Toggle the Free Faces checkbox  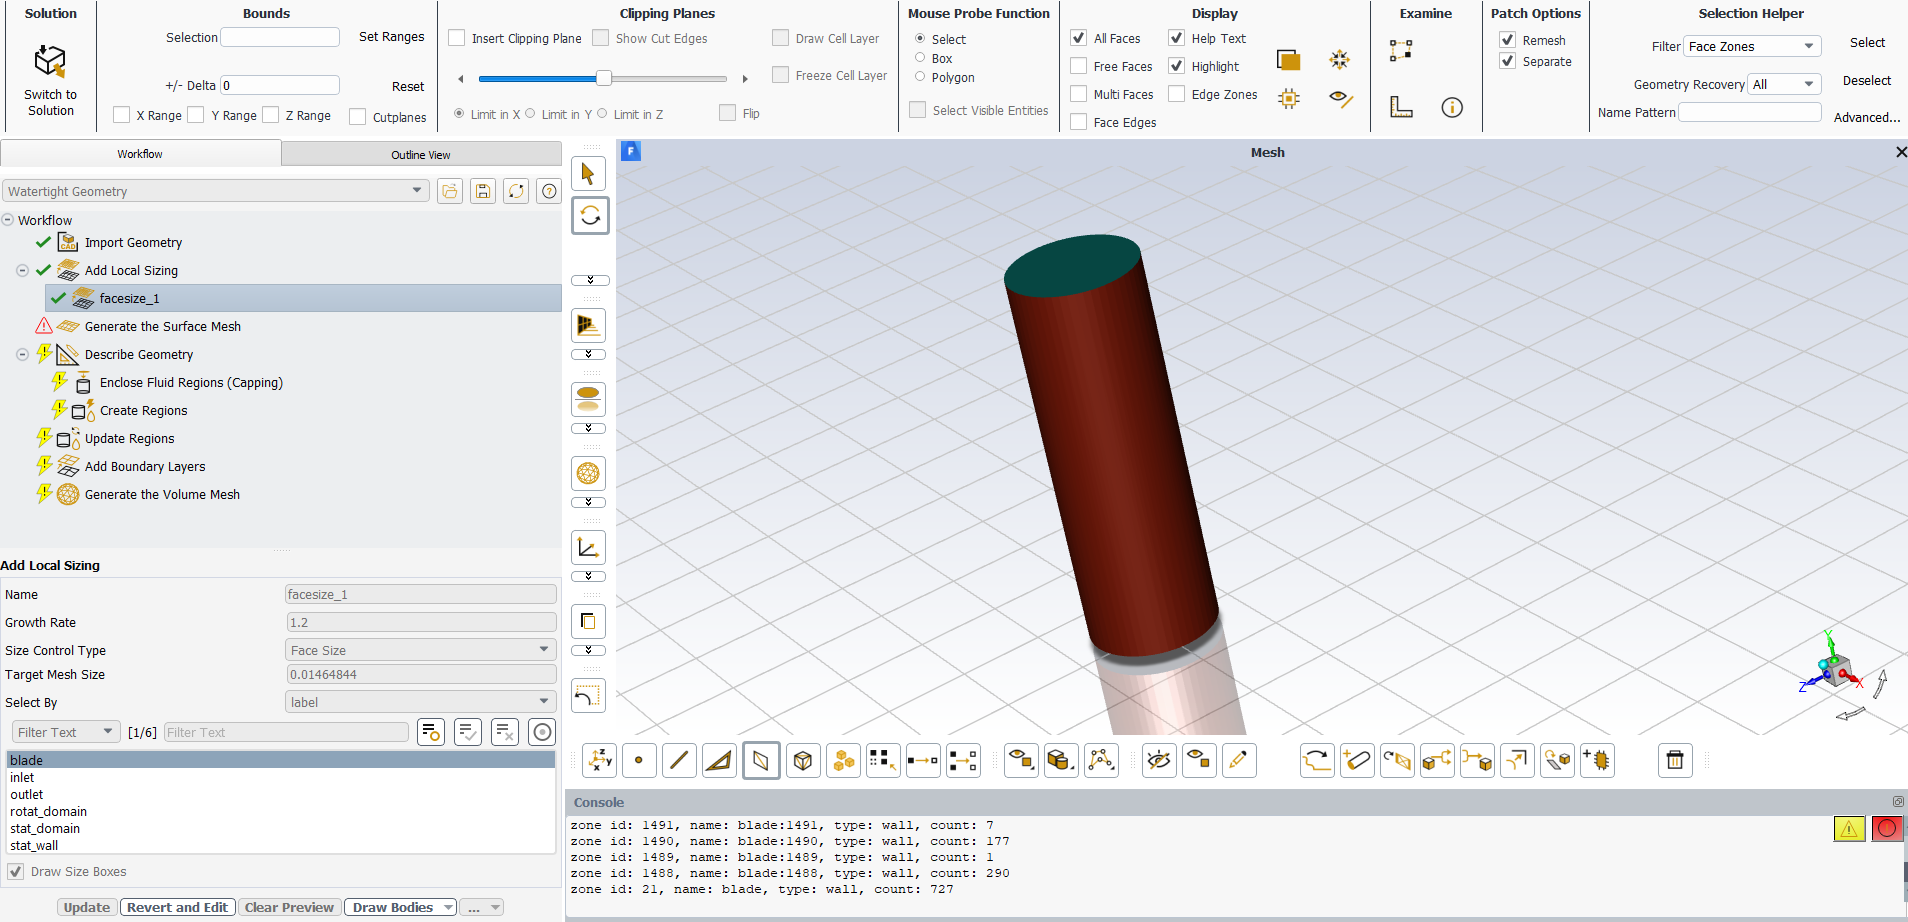1079,66
